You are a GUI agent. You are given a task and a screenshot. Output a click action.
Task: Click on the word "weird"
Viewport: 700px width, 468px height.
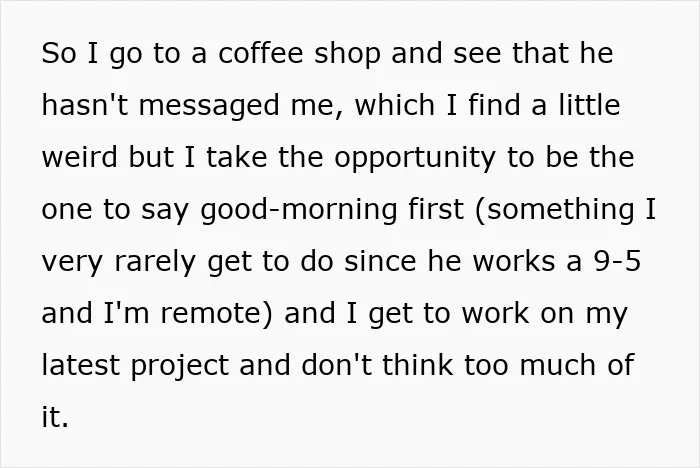[x=79, y=157]
